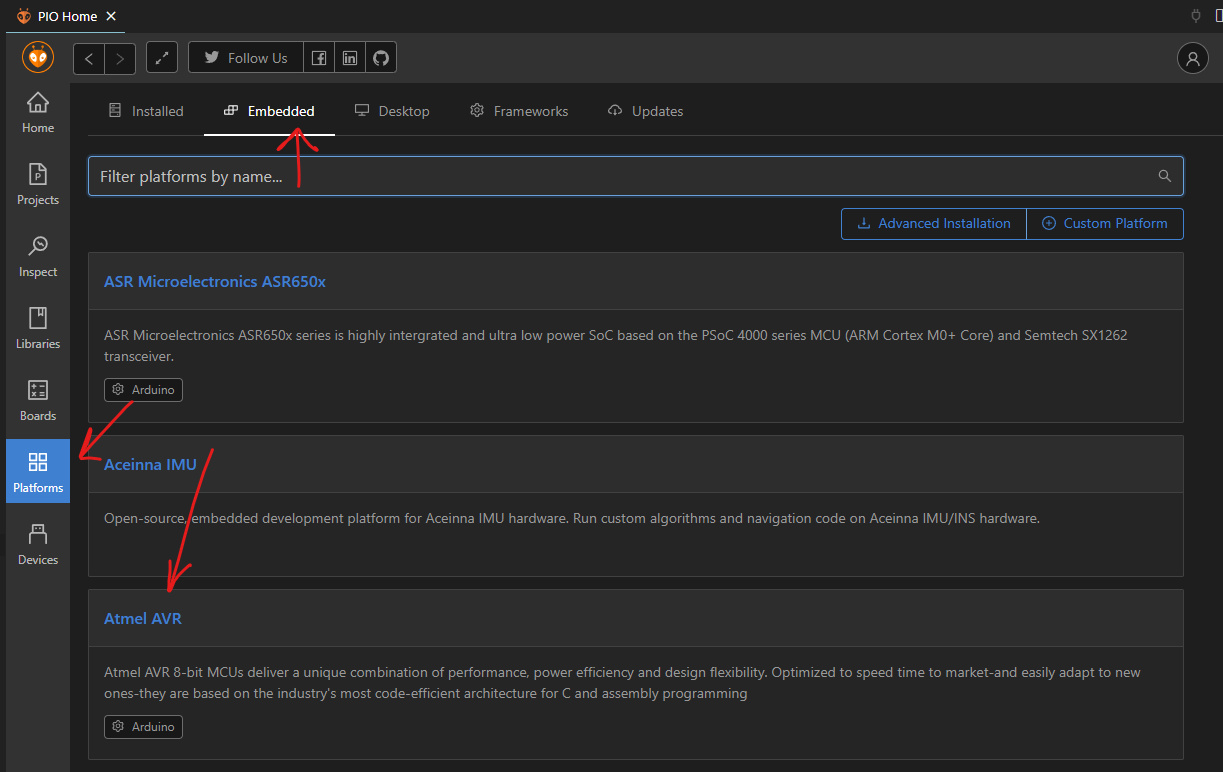Click the Advanced Installation button
1223x772 pixels.
[x=934, y=224]
